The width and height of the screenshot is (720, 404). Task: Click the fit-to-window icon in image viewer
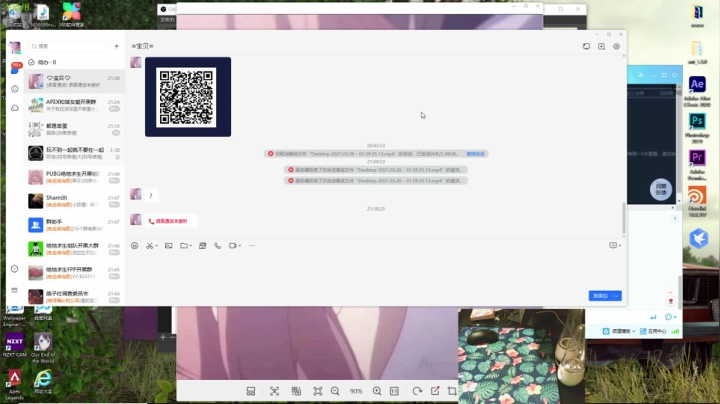pyautogui.click(x=317, y=391)
